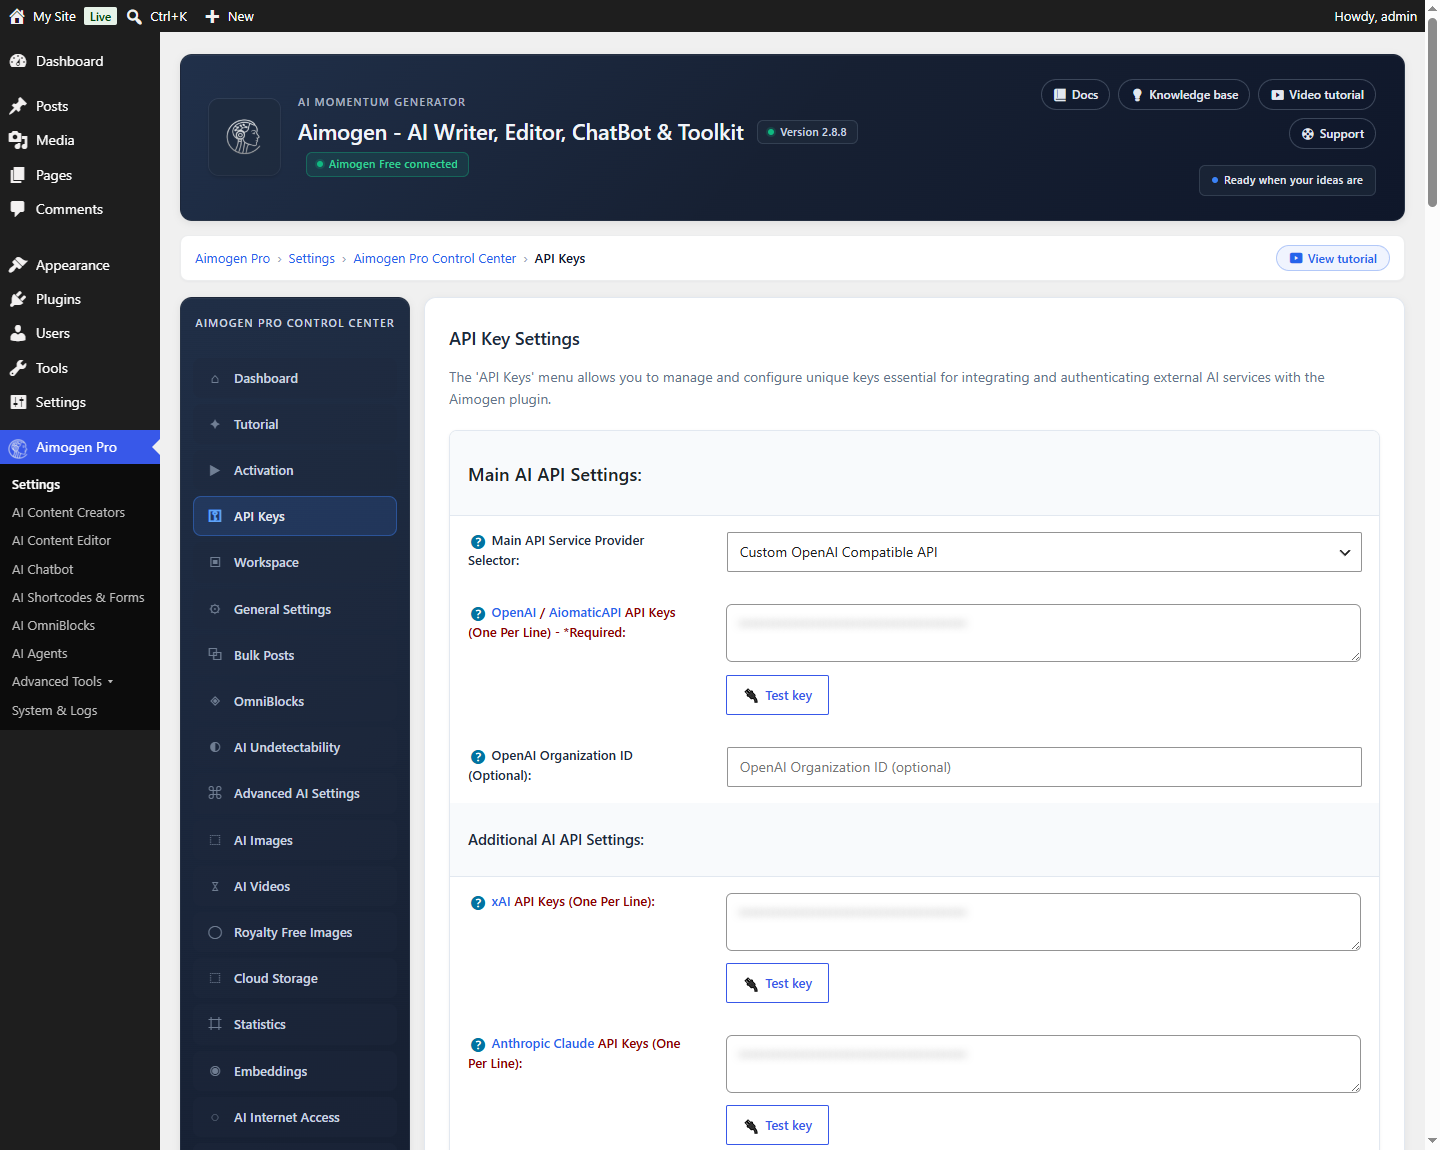Open AI Videos section
The height and width of the screenshot is (1150, 1440).
pyautogui.click(x=295, y=886)
